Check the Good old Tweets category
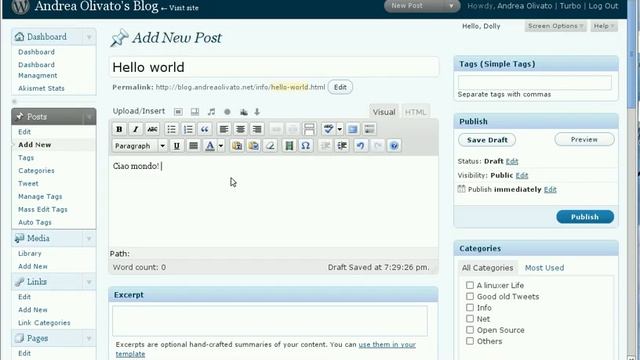This screenshot has height=360, width=640. point(470,296)
